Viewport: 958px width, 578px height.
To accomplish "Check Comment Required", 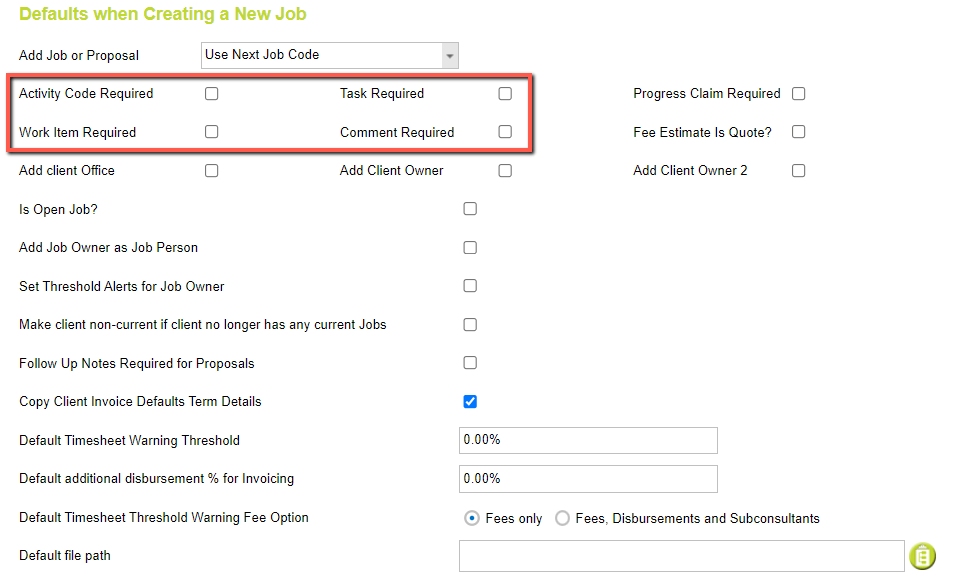I will point(505,132).
